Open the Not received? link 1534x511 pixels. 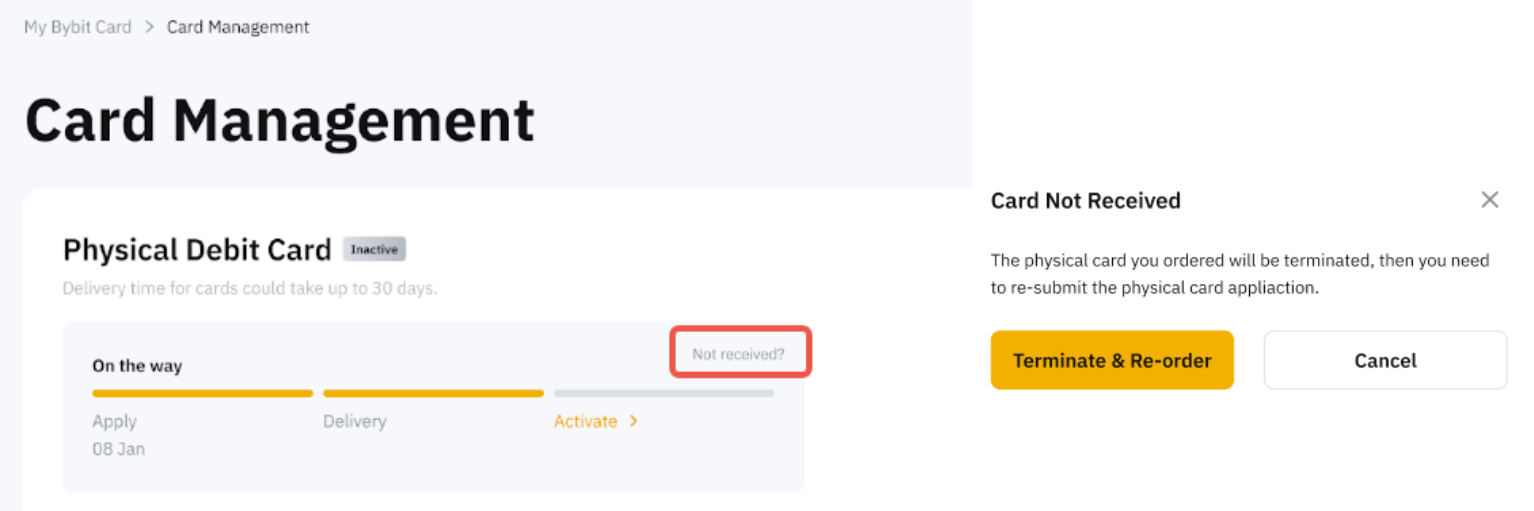coord(739,353)
